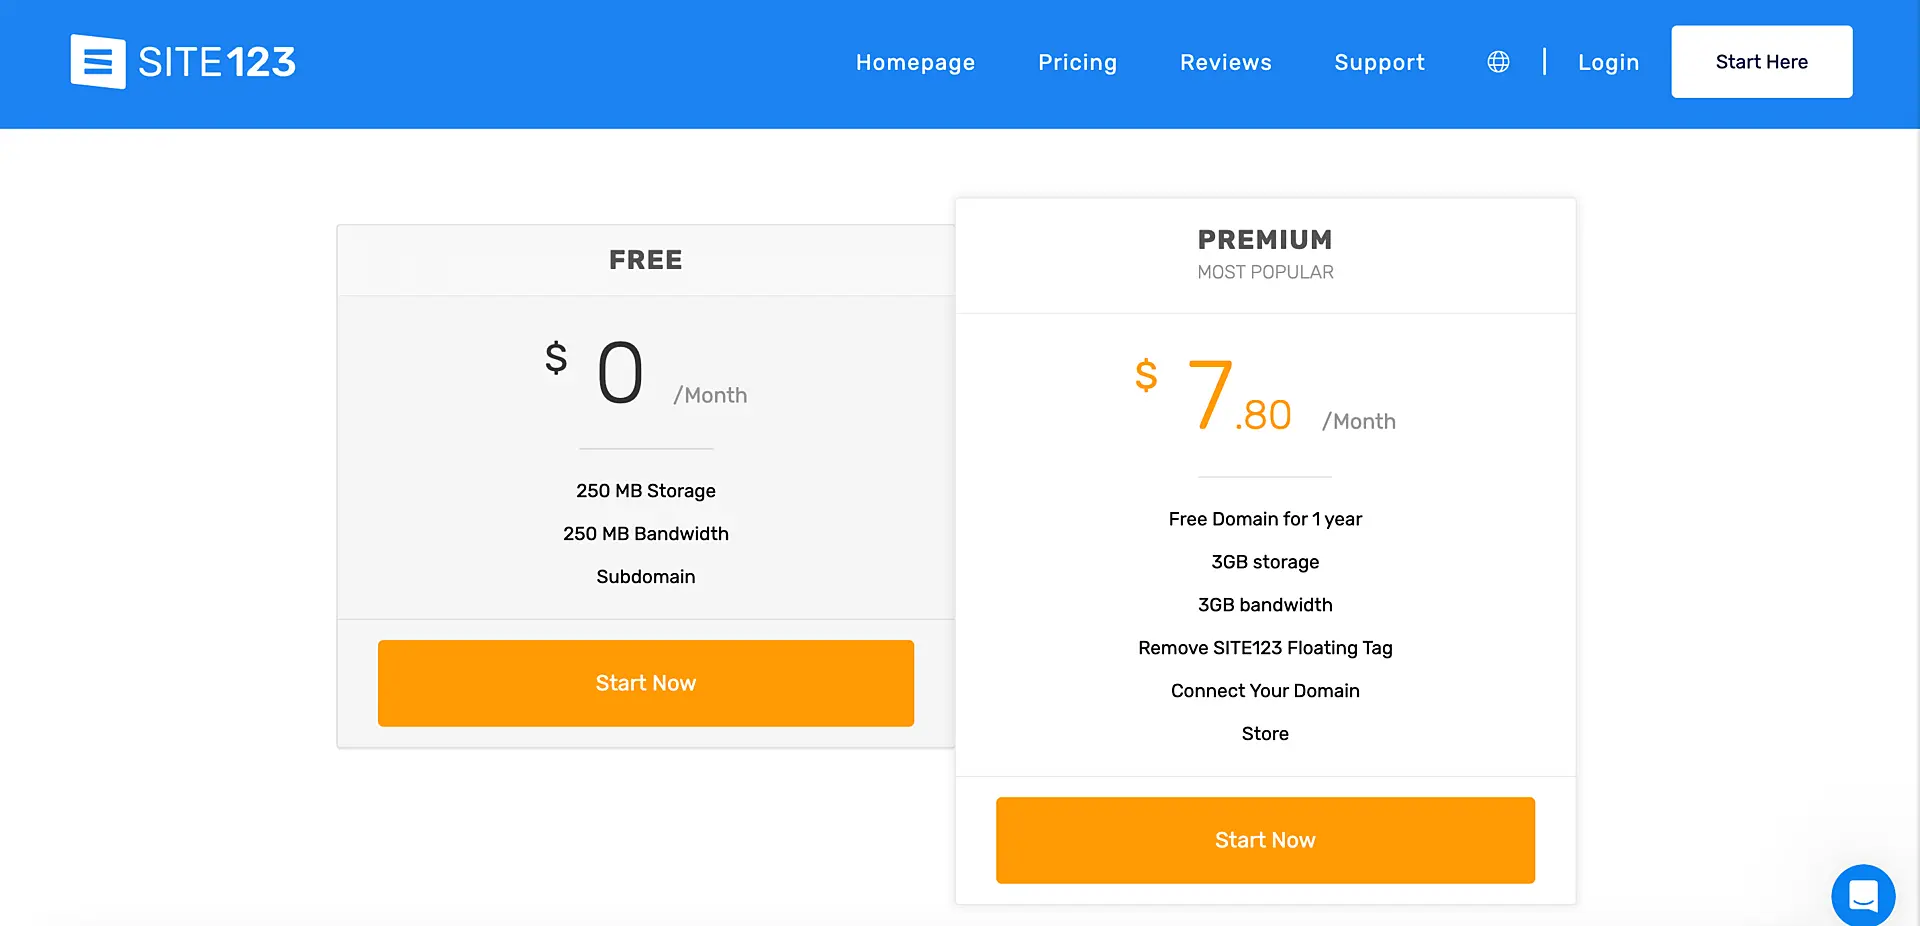Start Now on the FREE plan
The width and height of the screenshot is (1920, 926).
point(645,683)
